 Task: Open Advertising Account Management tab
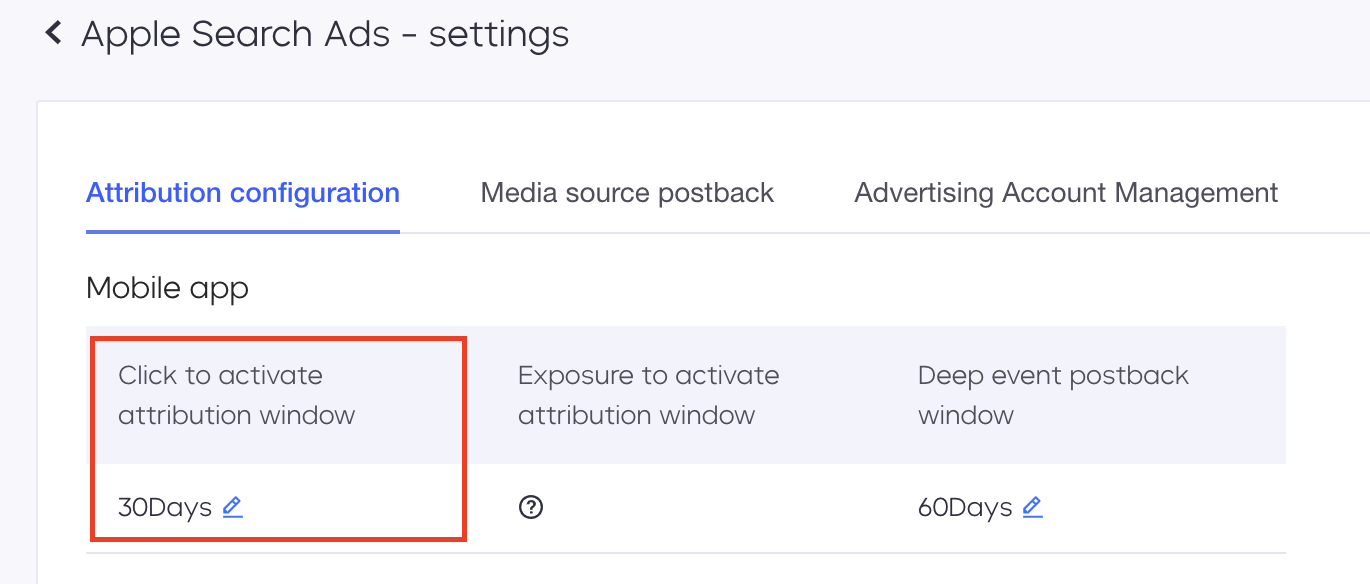[1066, 193]
